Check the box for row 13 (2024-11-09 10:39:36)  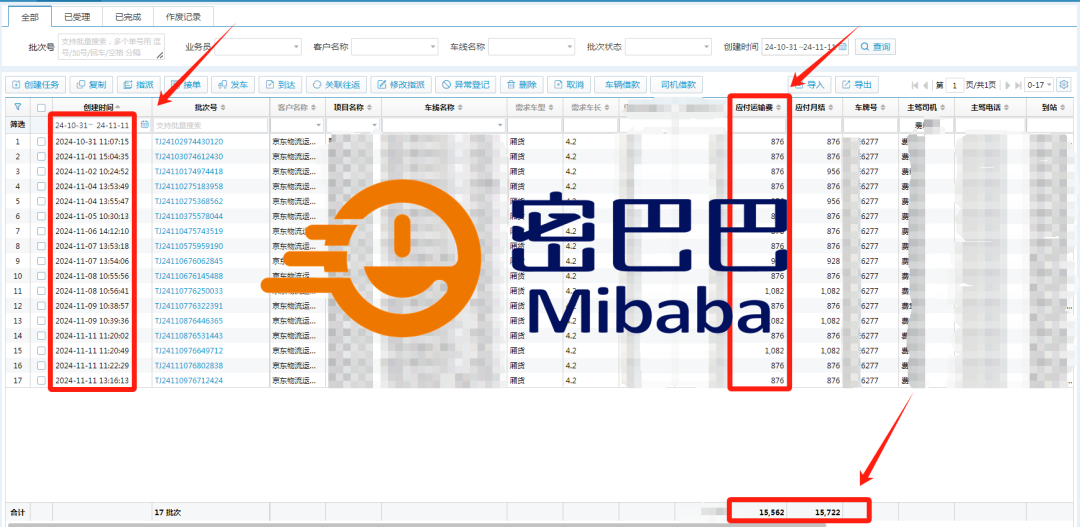tap(41, 321)
